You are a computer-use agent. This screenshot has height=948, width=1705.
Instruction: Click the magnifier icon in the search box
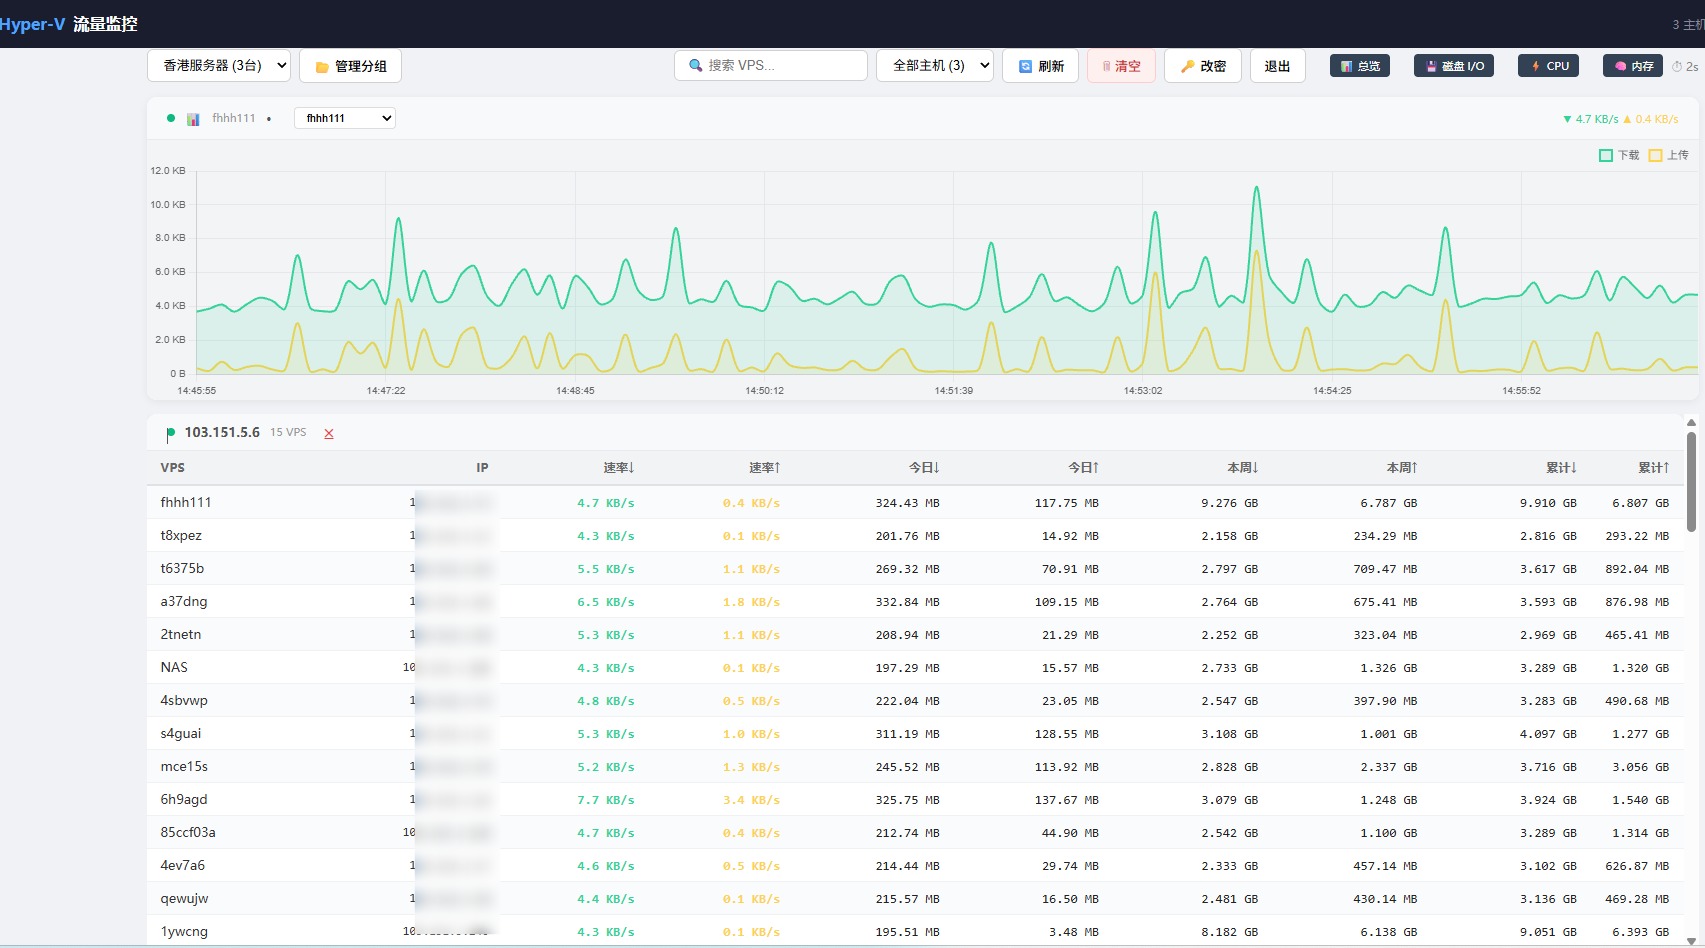[696, 66]
